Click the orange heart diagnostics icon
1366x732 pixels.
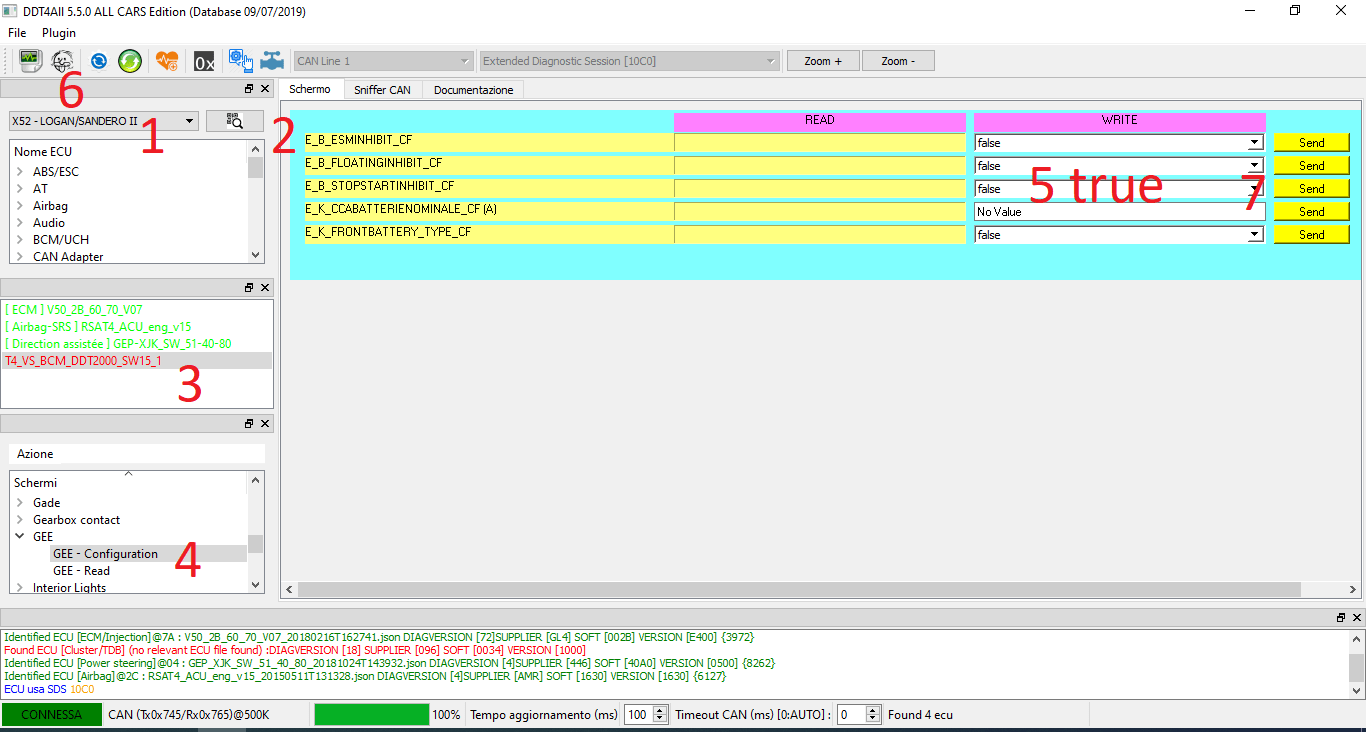click(167, 61)
